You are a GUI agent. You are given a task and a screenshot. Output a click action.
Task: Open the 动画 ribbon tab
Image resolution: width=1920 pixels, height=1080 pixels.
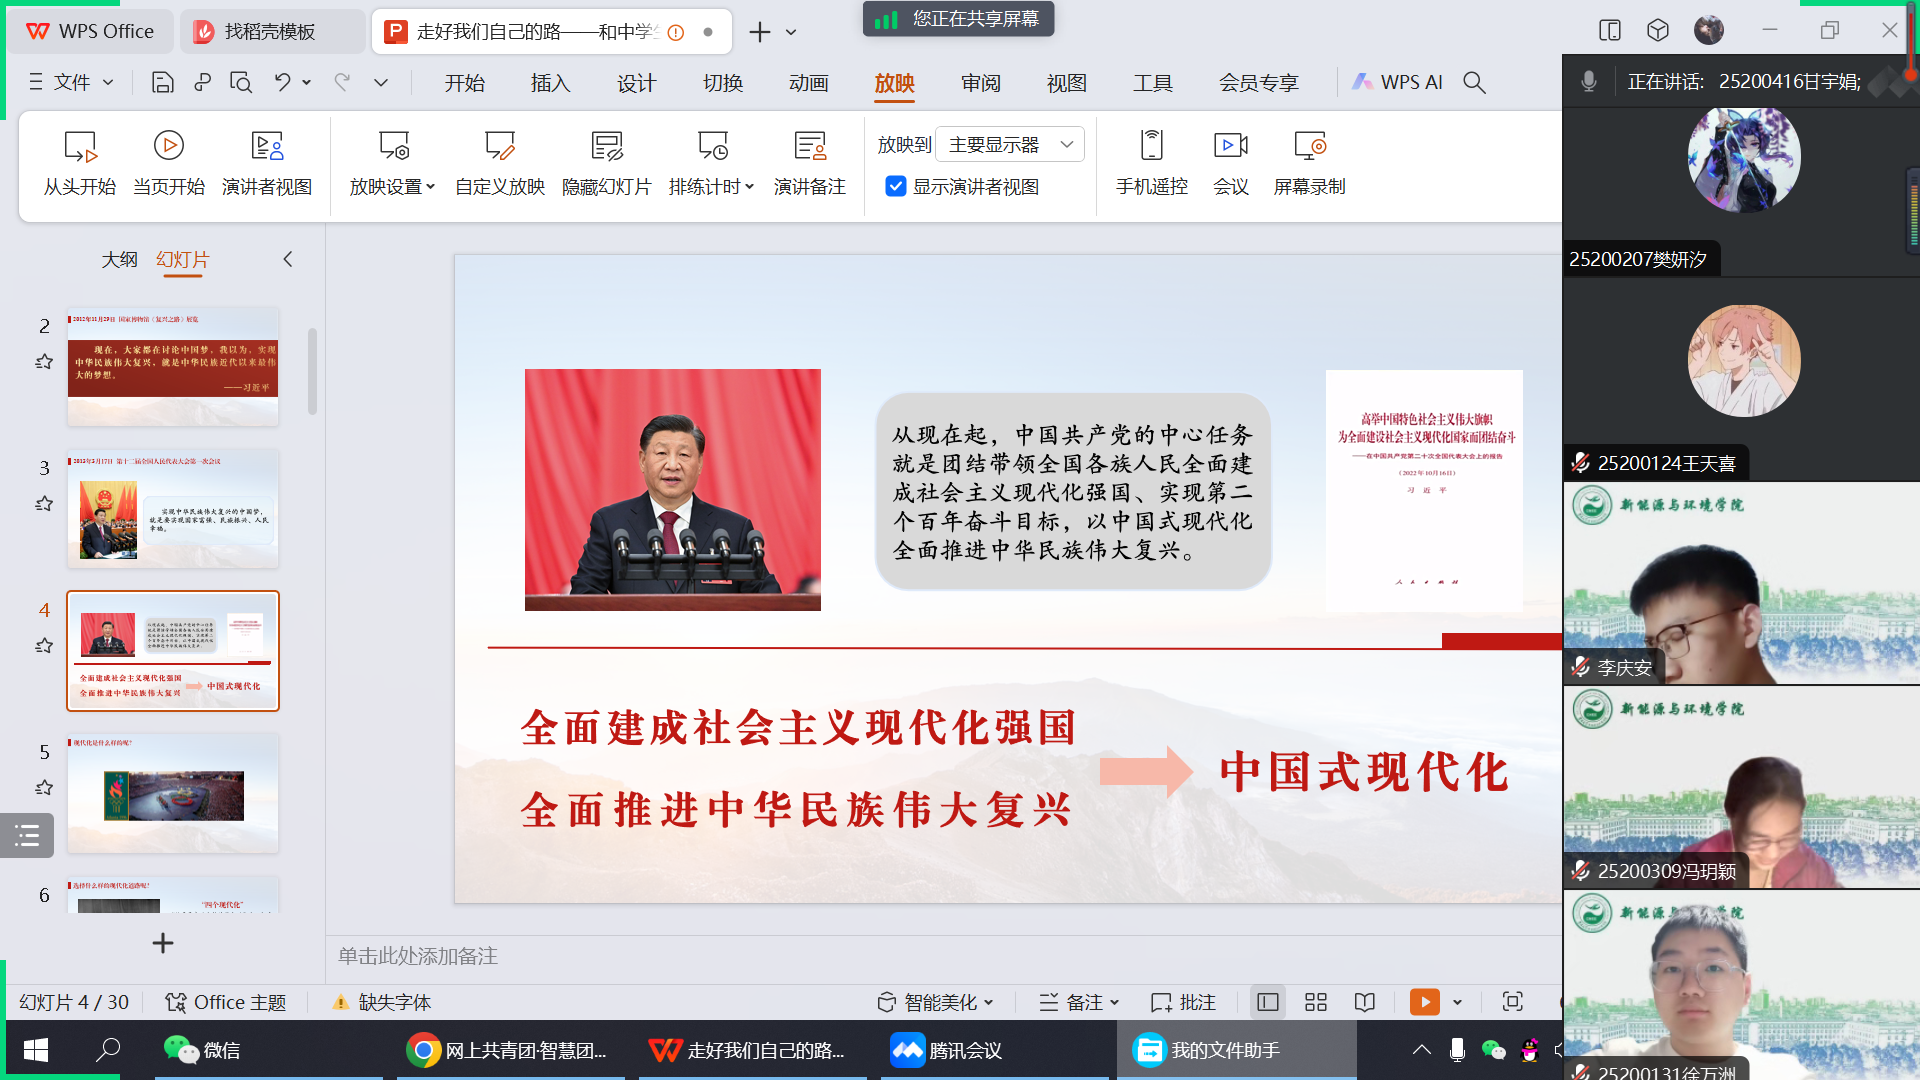[808, 83]
